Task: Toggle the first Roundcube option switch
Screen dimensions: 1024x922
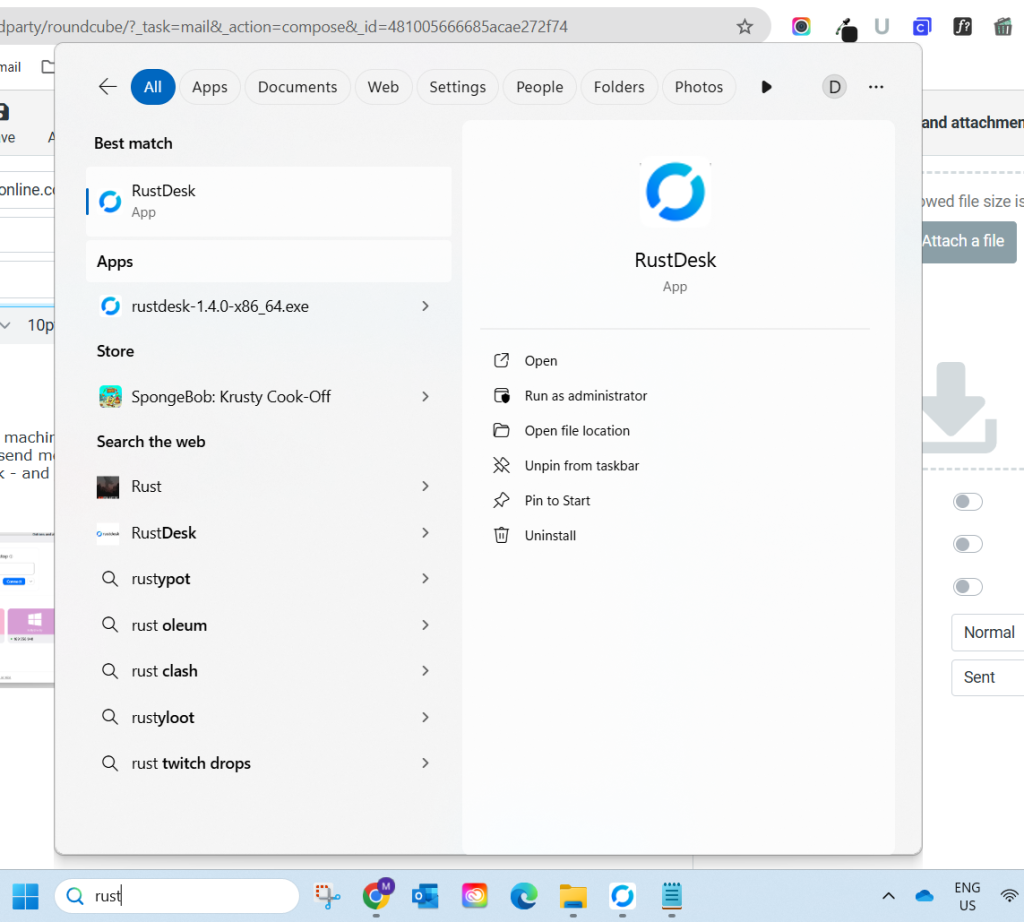Action: [x=967, y=501]
